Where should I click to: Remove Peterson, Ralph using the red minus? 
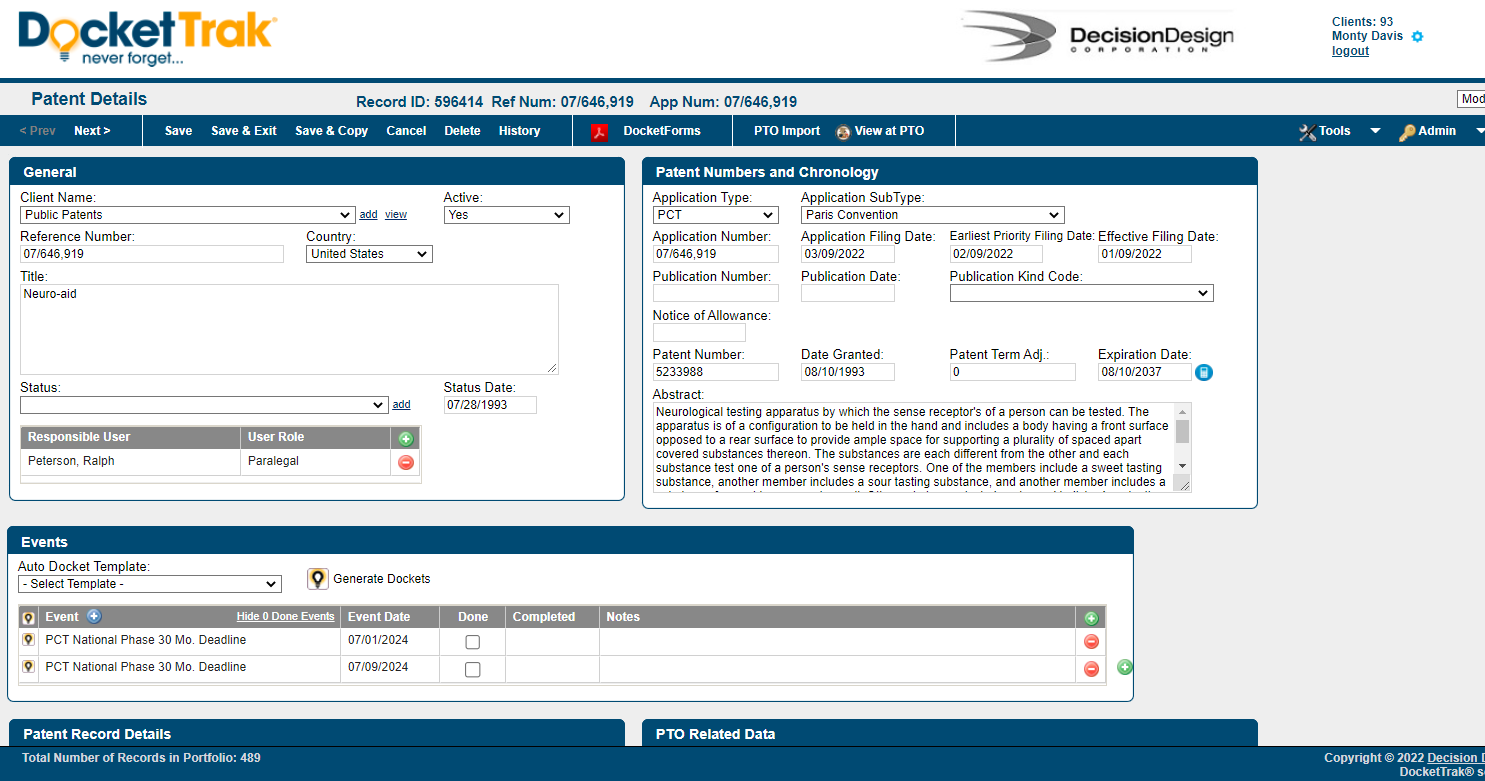(405, 462)
